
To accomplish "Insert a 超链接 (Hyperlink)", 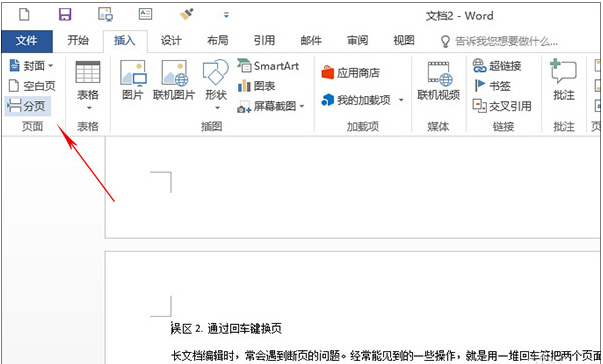I will (x=497, y=66).
